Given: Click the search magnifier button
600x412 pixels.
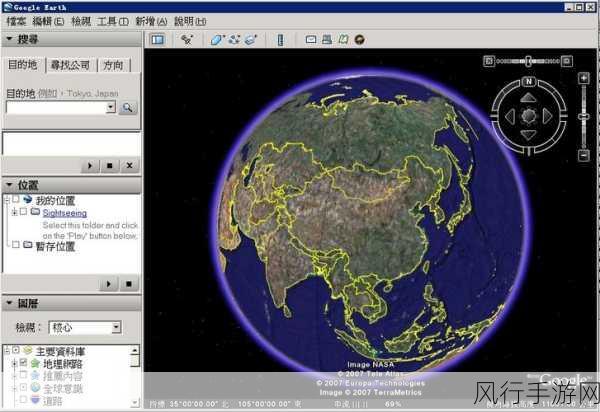Looking at the screenshot, I should [x=128, y=107].
